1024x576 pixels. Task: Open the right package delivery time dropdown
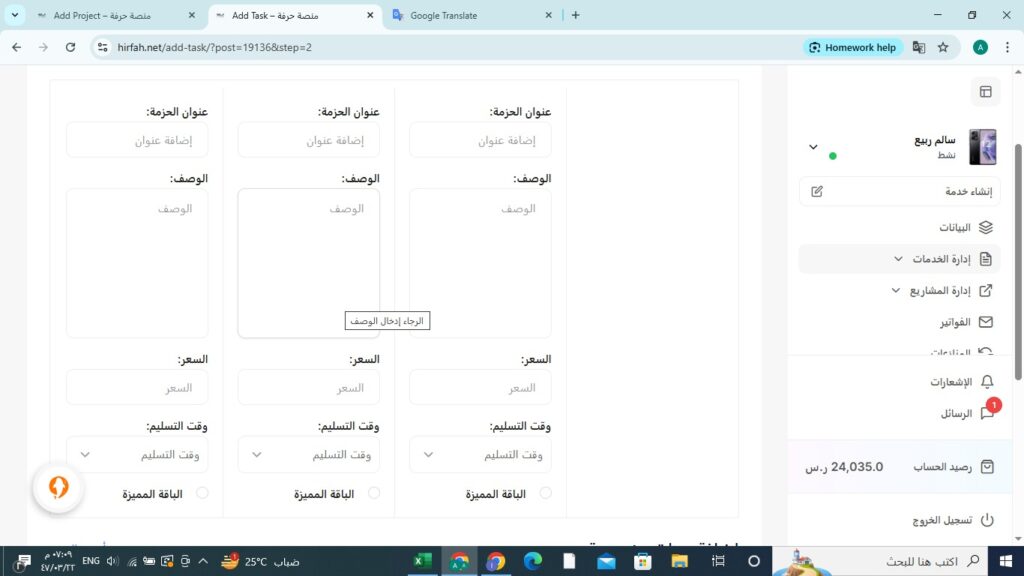tap(480, 454)
